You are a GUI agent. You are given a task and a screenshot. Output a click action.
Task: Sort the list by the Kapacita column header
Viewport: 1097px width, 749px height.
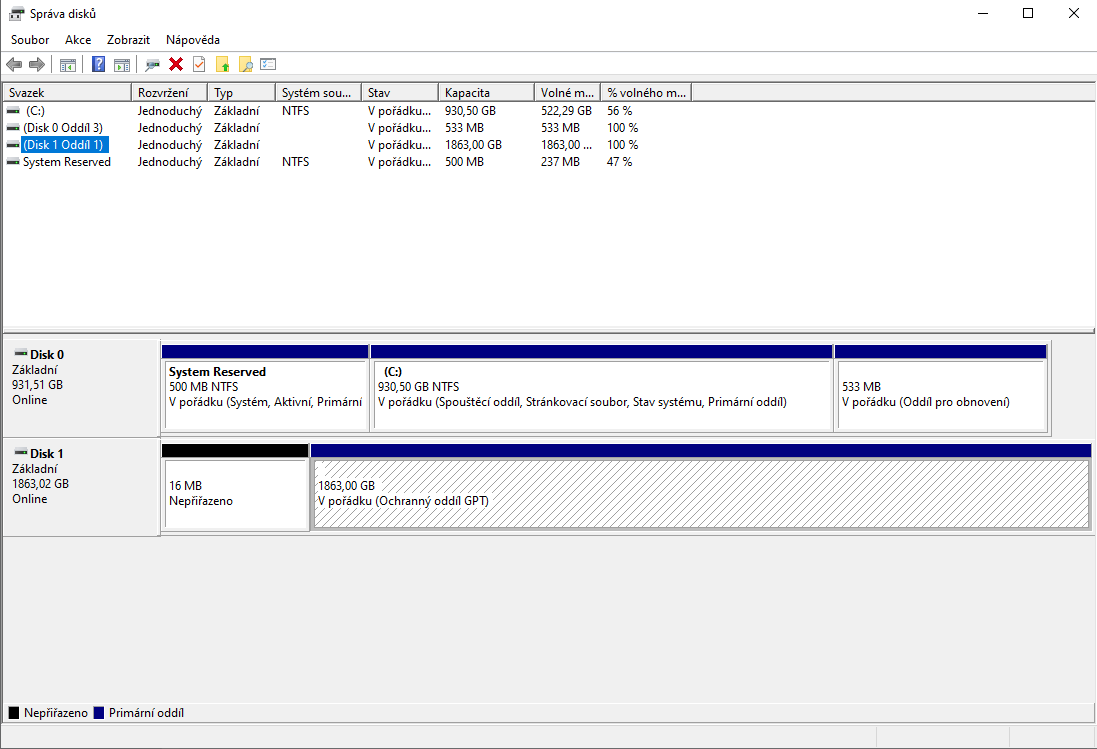(x=485, y=93)
